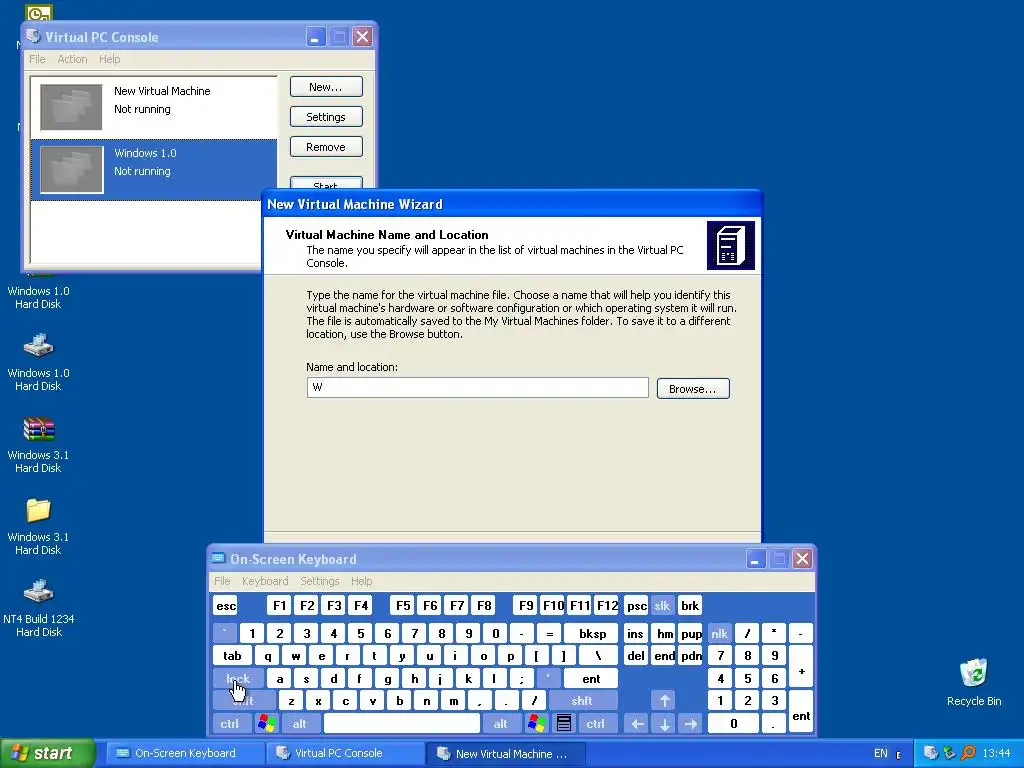Toggle the left shft key
The width and height of the screenshot is (1024, 768).
click(x=244, y=701)
